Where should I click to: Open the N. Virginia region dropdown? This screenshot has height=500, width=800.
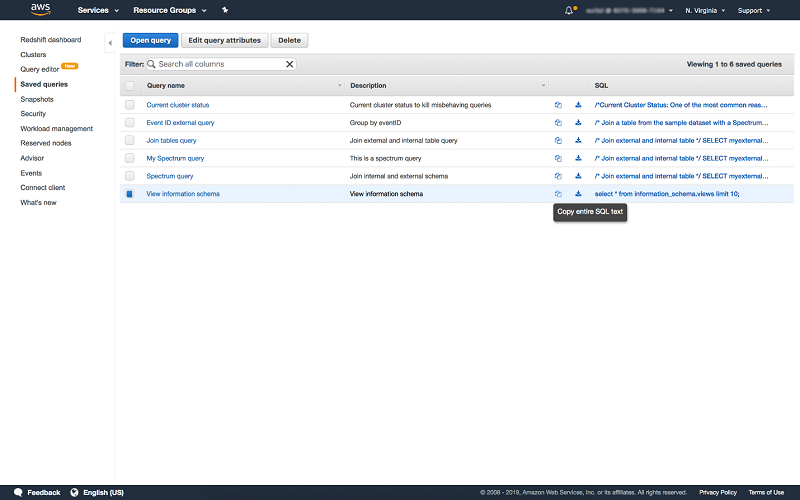coord(705,10)
